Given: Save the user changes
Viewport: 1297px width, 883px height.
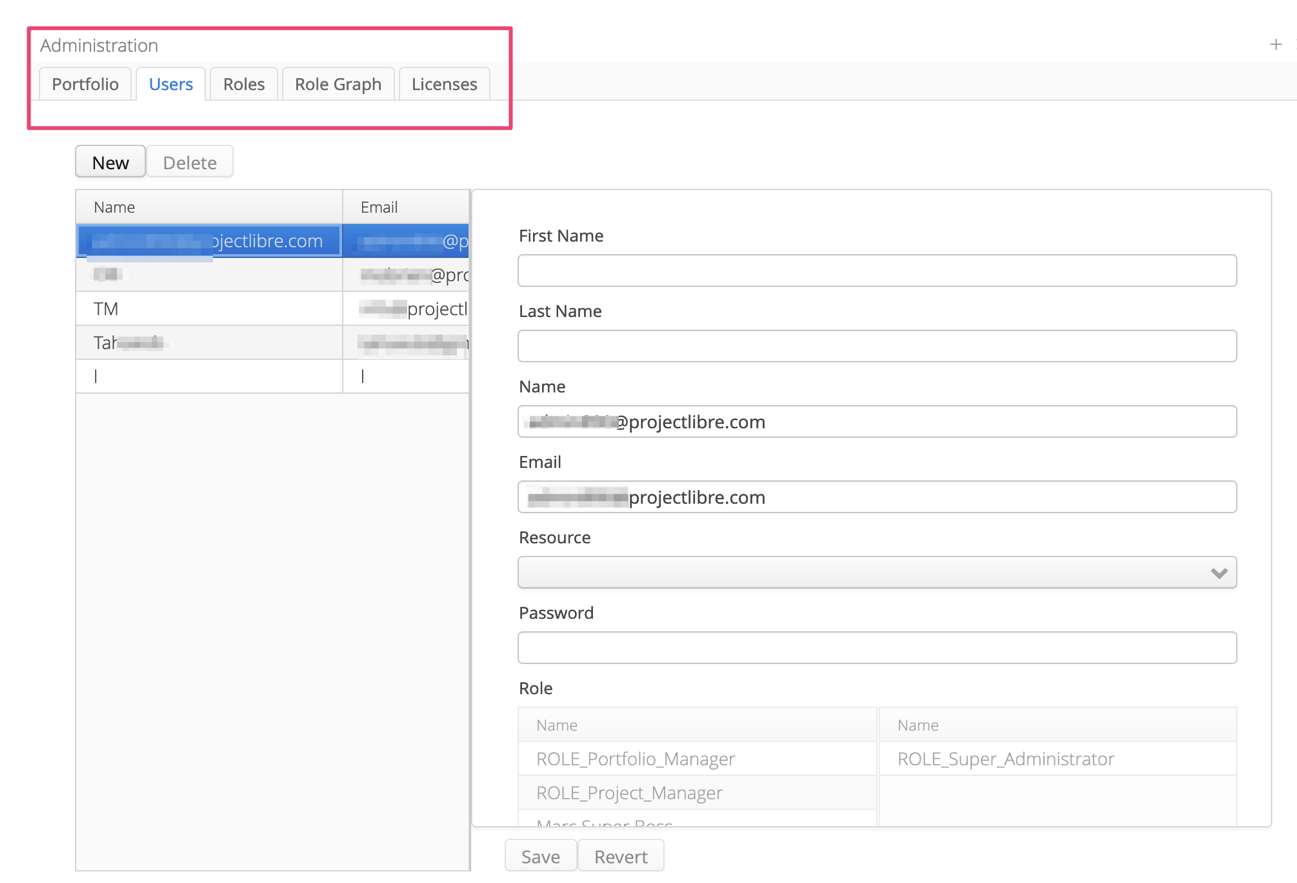Looking at the screenshot, I should click(x=540, y=856).
